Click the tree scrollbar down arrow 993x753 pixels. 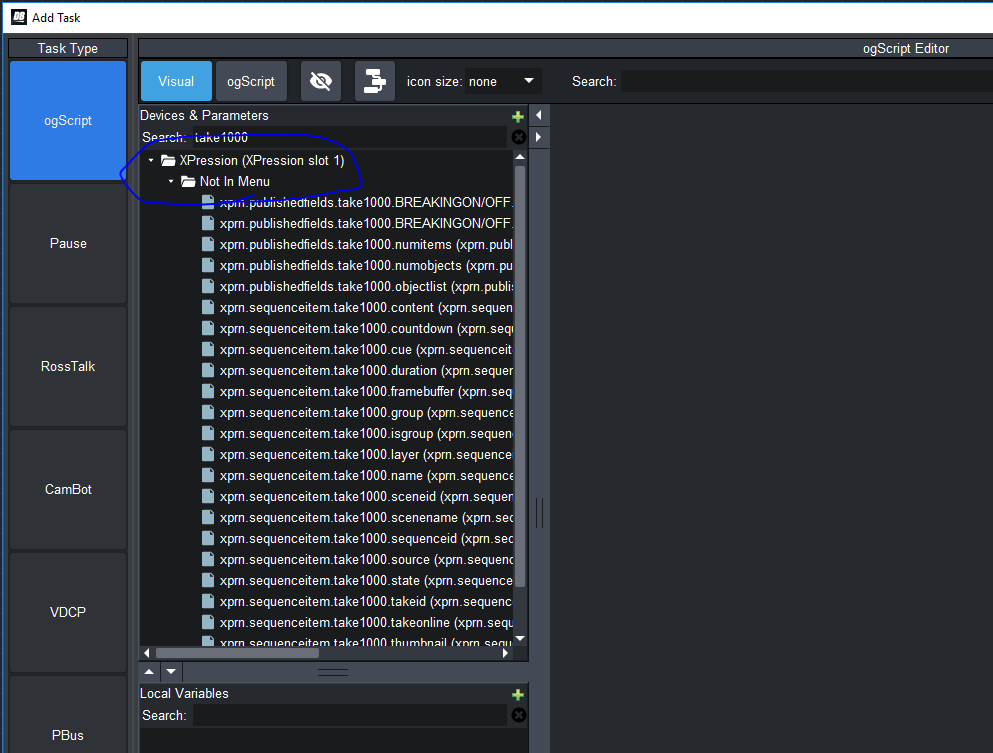[x=520, y=638]
